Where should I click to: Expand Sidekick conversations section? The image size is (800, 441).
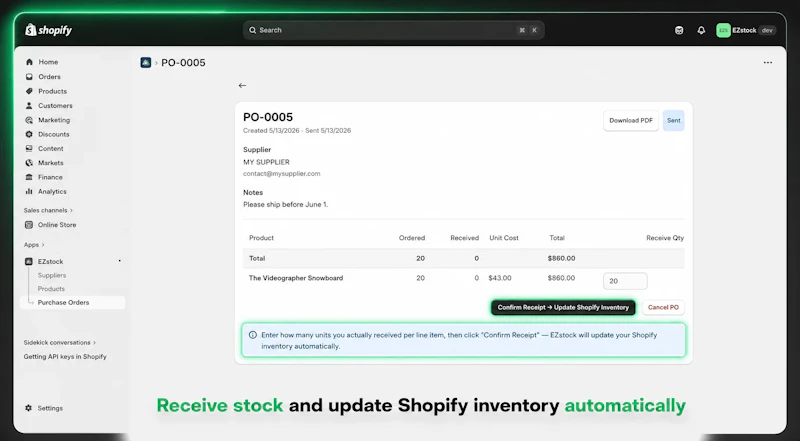(x=60, y=342)
